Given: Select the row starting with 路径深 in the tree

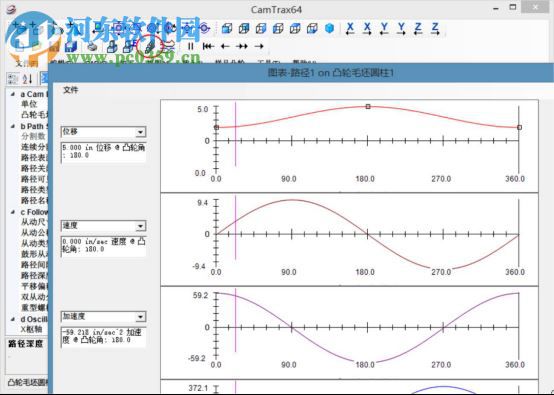Looking at the screenshot, I should point(34,276).
